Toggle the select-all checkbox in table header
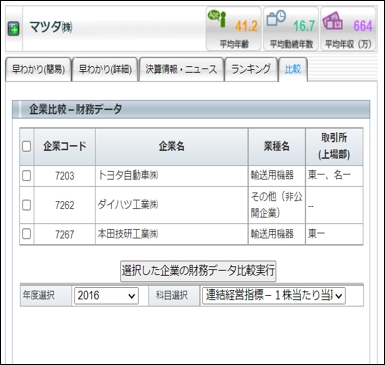385x365 pixels. pyautogui.click(x=27, y=146)
